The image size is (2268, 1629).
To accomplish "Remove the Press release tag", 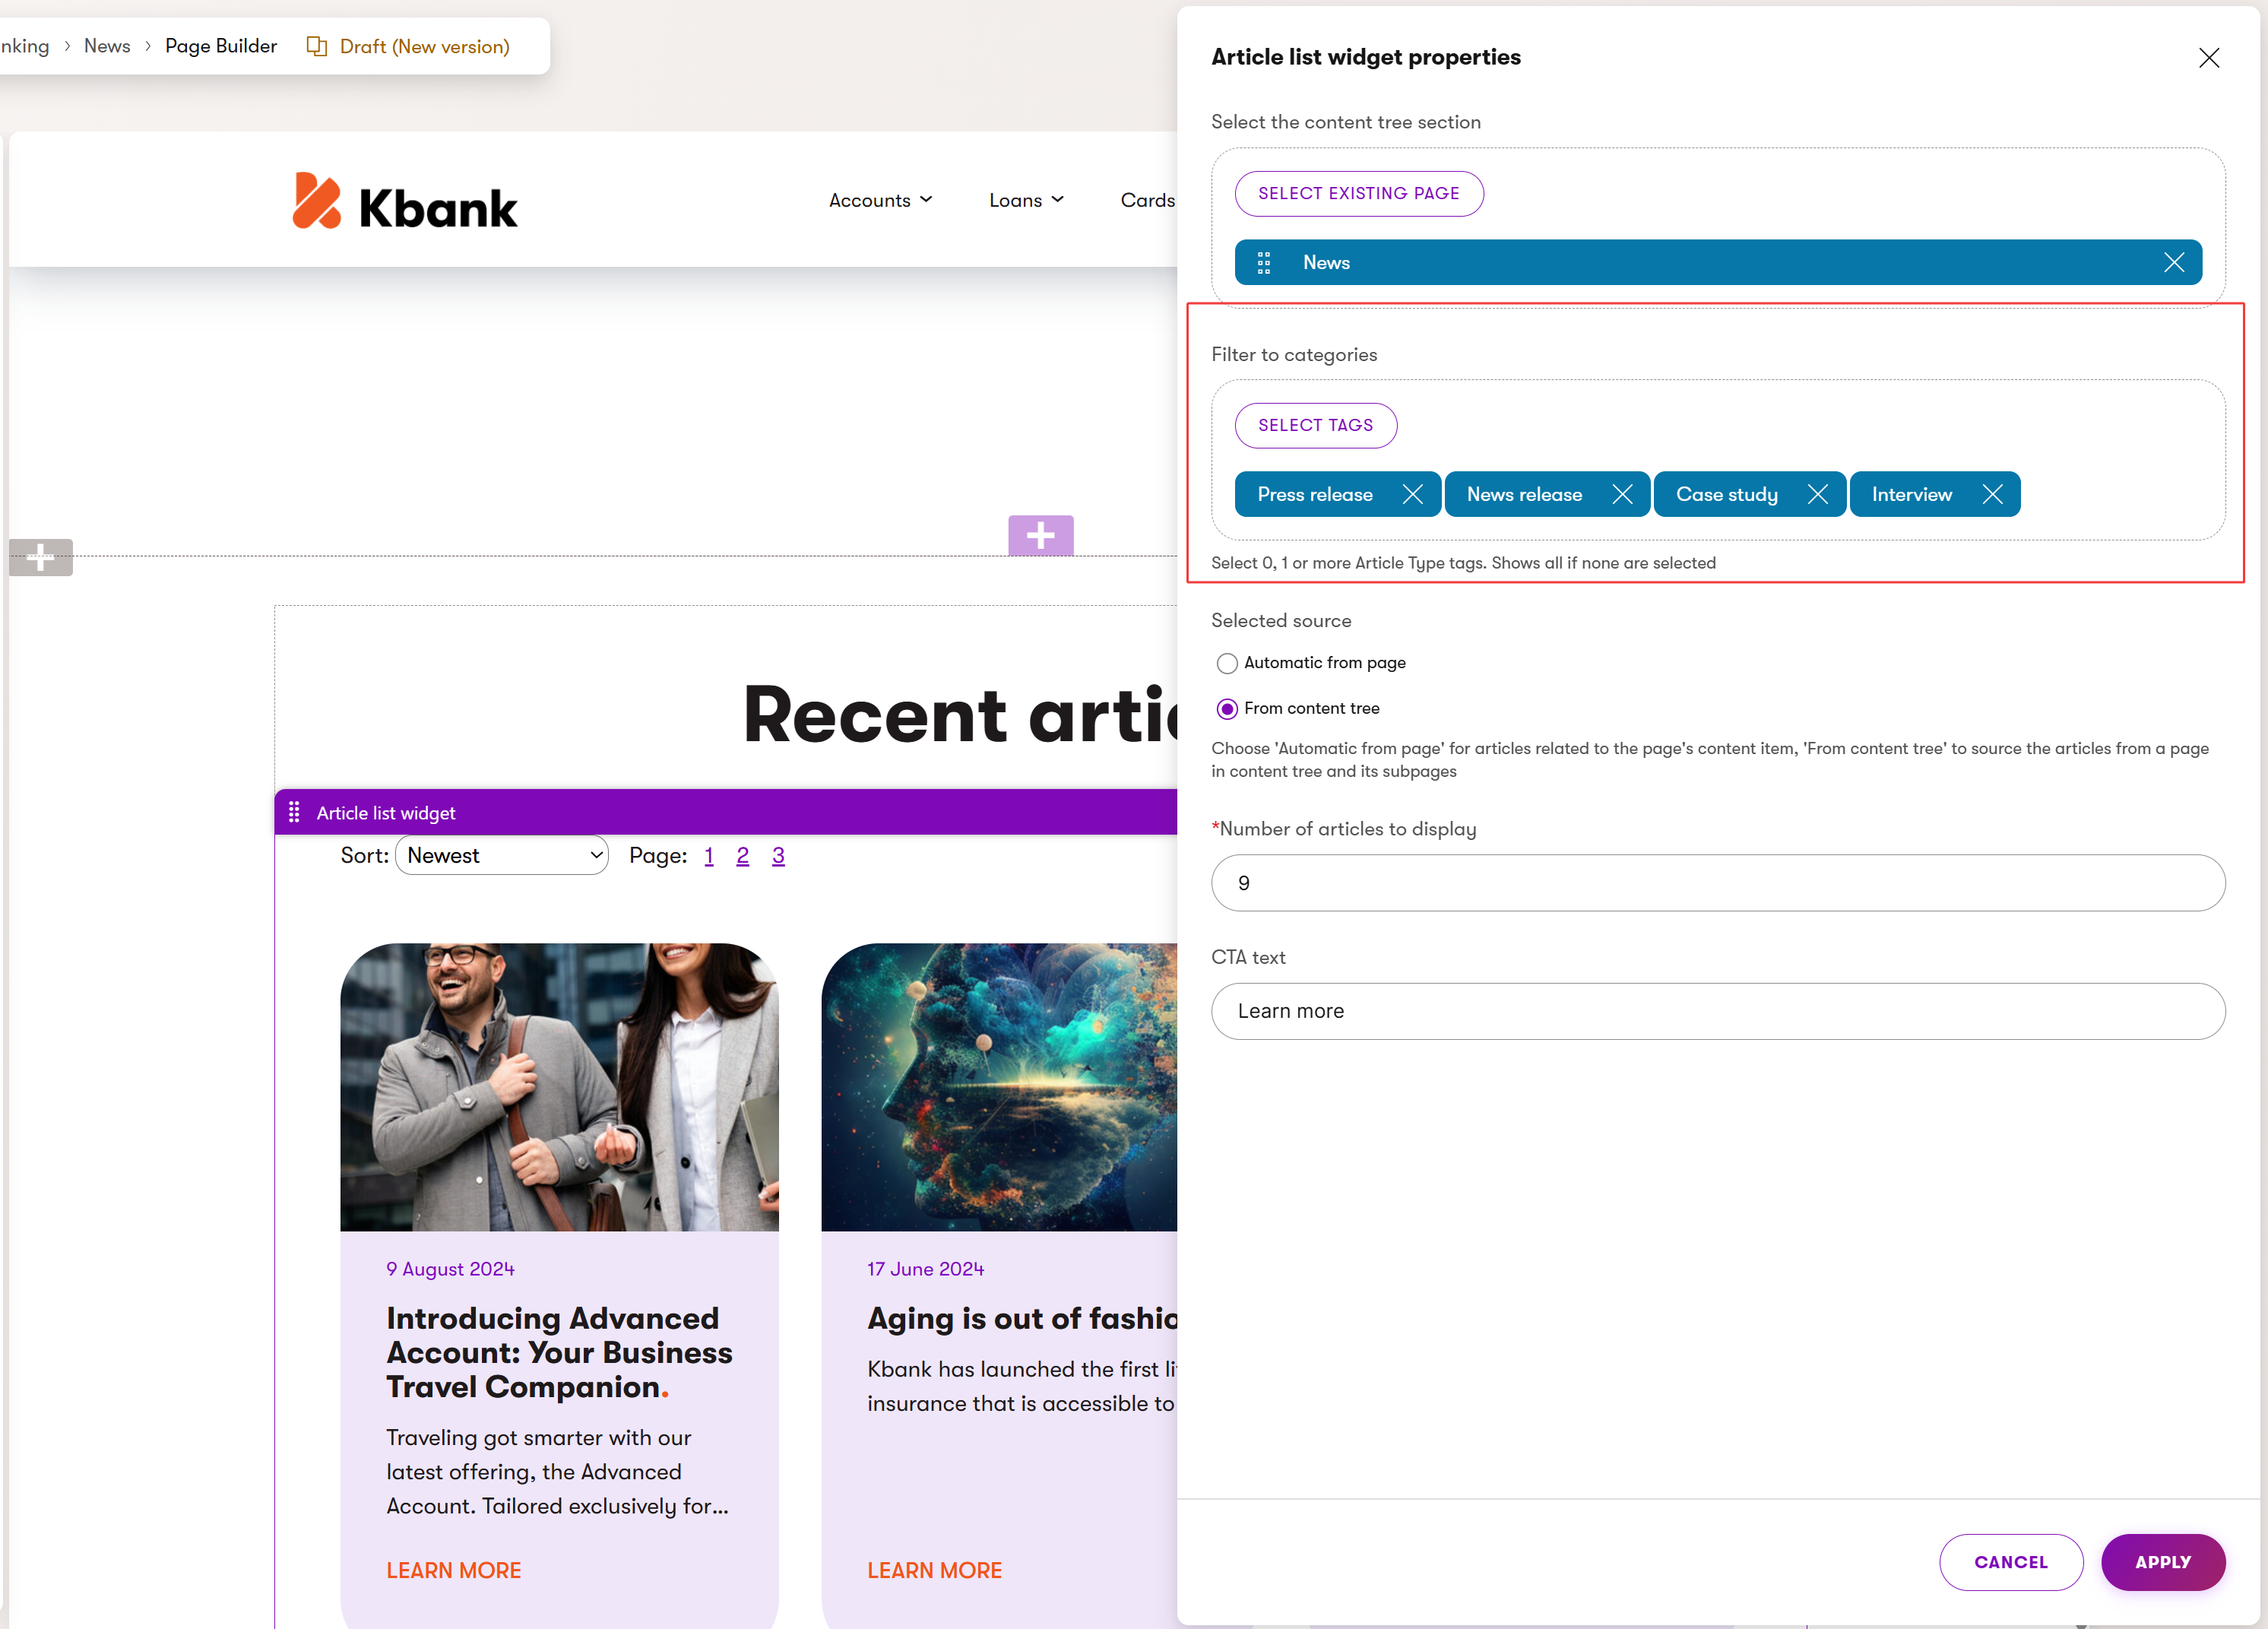I will [1412, 494].
